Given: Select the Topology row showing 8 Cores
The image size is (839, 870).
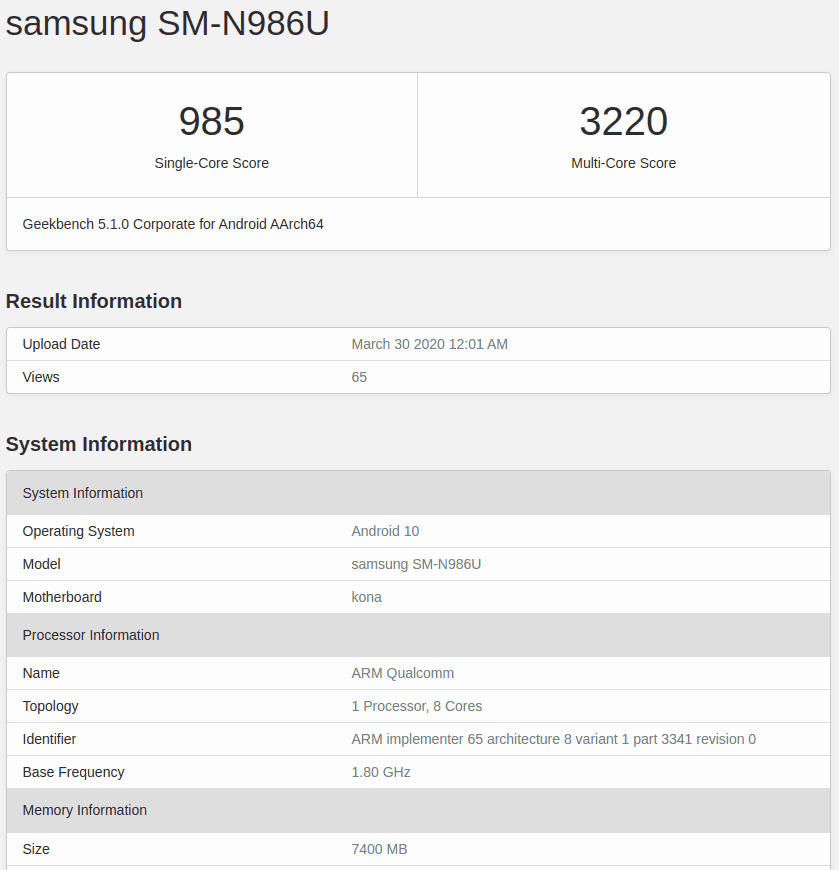Looking at the screenshot, I should tap(417, 706).
